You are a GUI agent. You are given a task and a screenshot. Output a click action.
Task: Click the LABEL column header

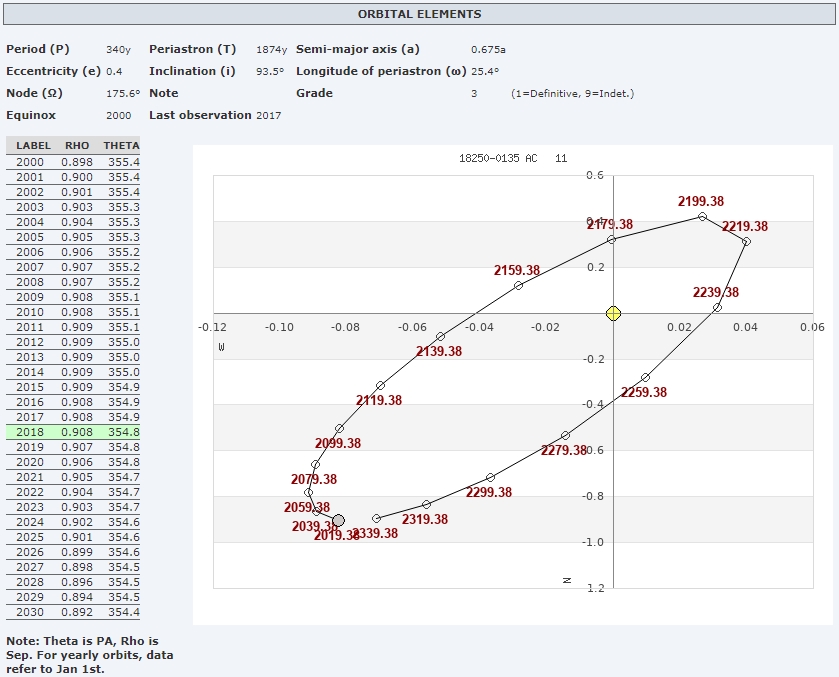tap(33, 146)
